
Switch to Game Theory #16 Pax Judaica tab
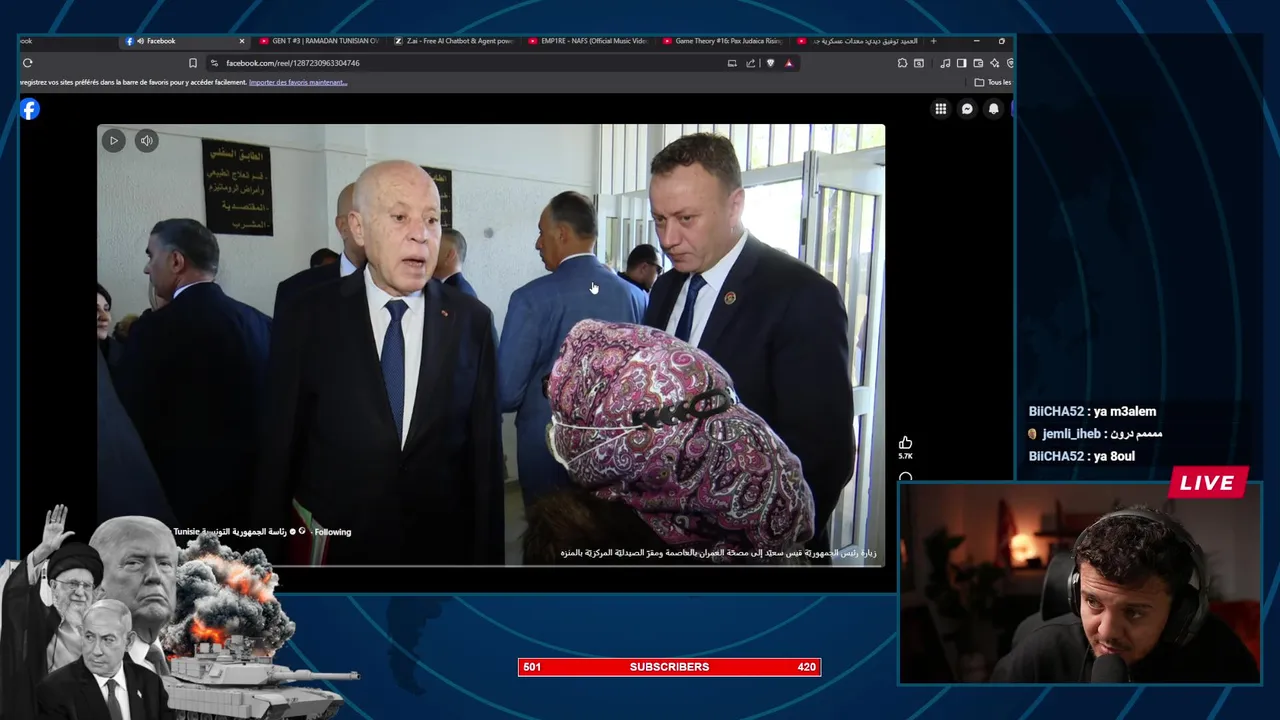722,41
